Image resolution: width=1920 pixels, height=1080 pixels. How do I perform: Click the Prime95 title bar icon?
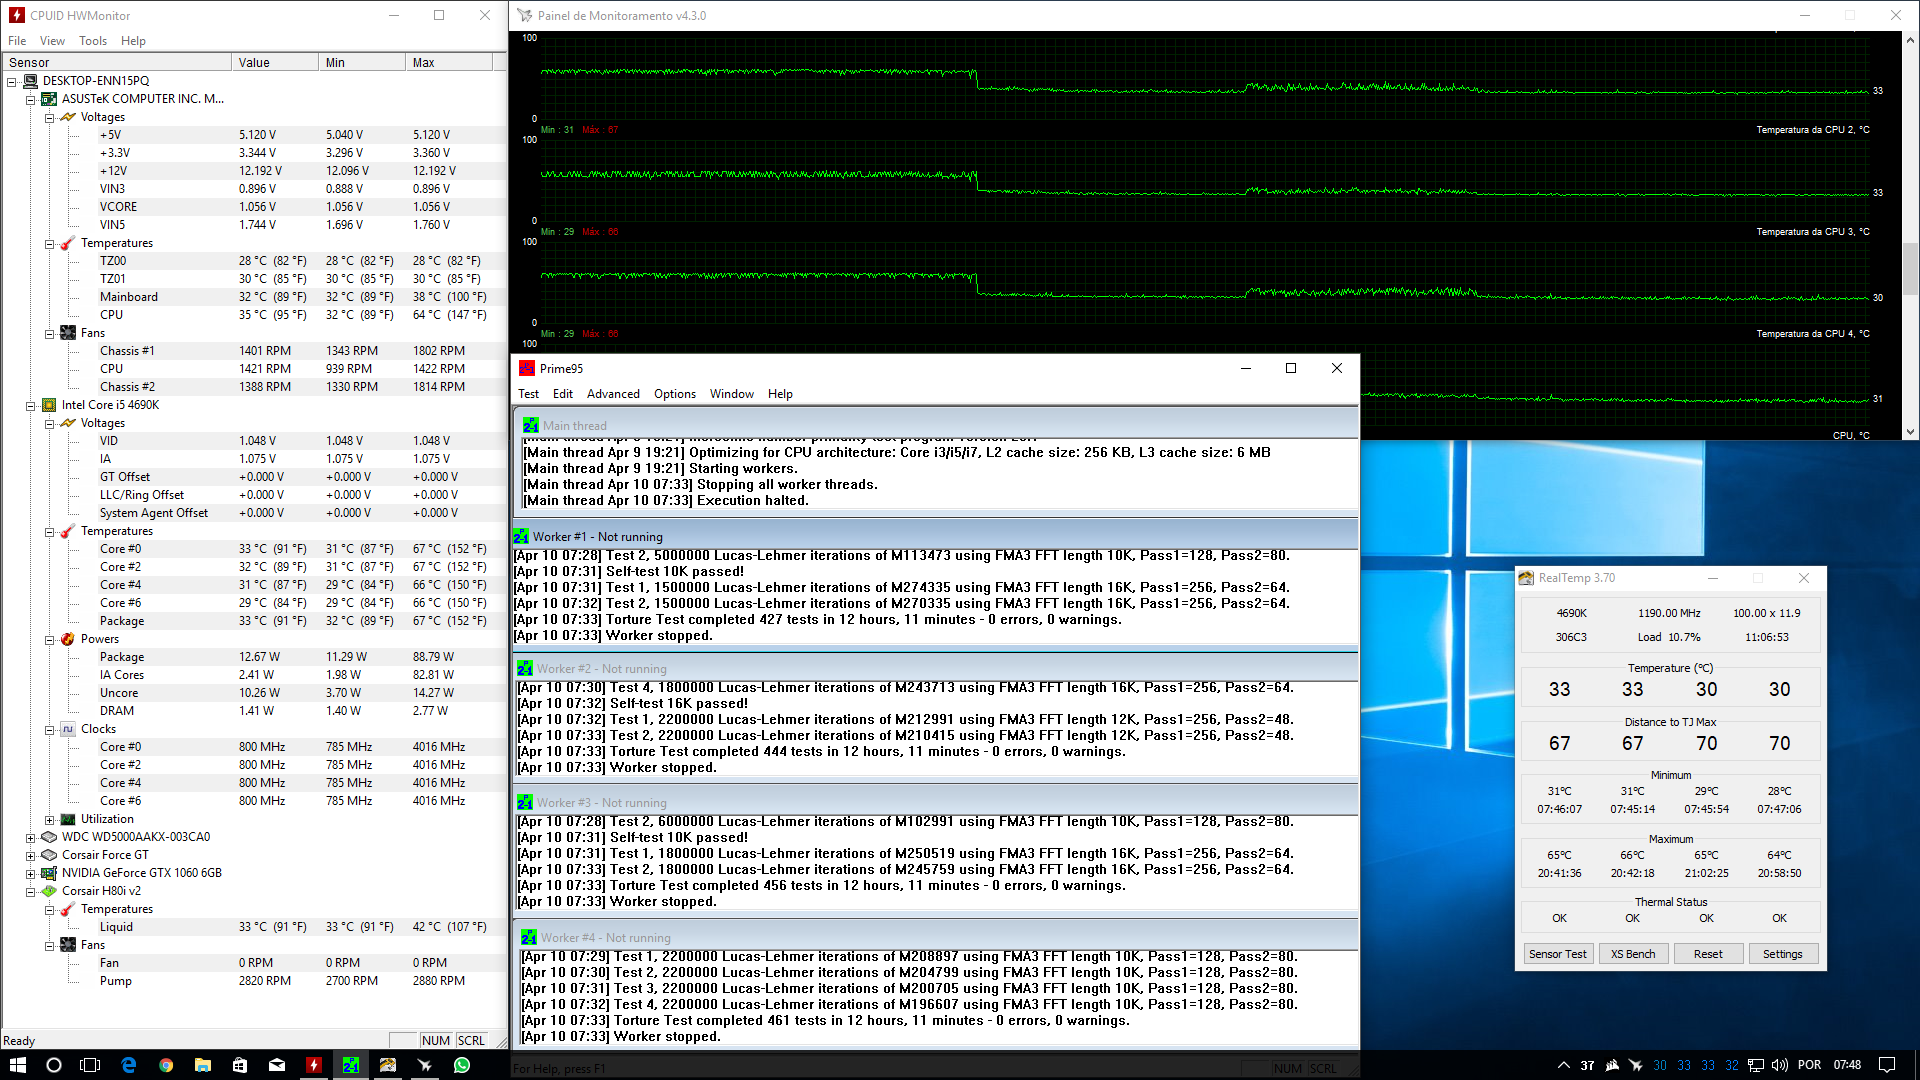(527, 368)
